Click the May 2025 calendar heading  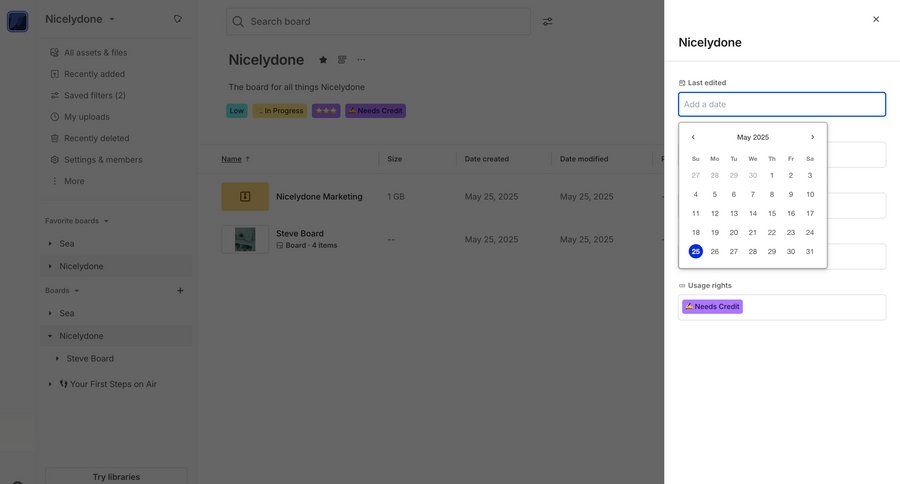point(752,137)
